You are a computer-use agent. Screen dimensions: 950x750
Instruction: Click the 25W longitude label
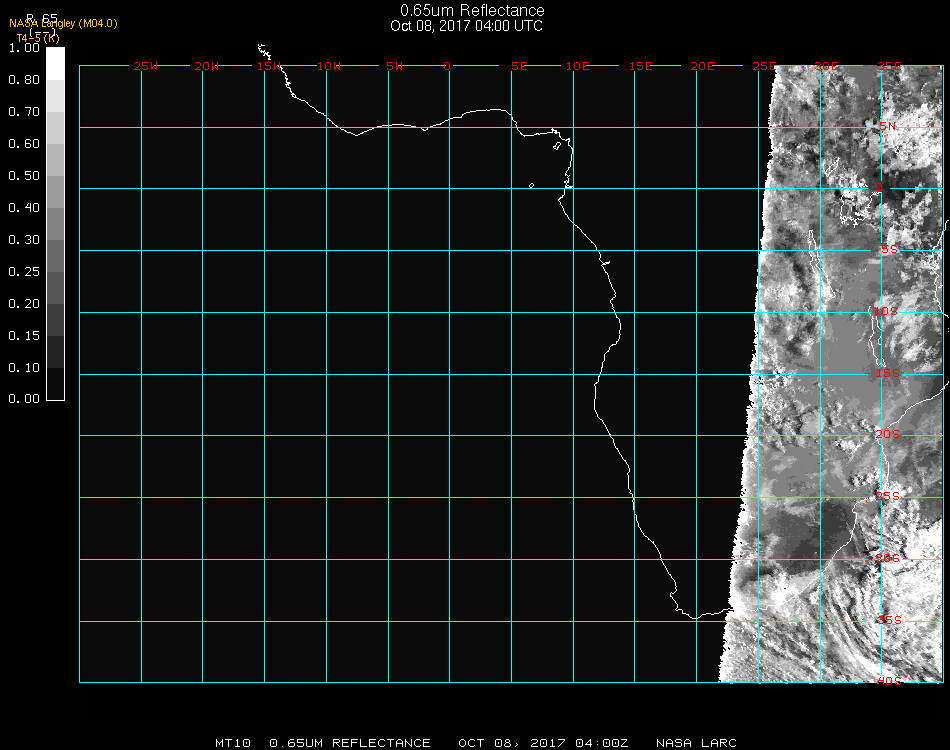[x=146, y=66]
